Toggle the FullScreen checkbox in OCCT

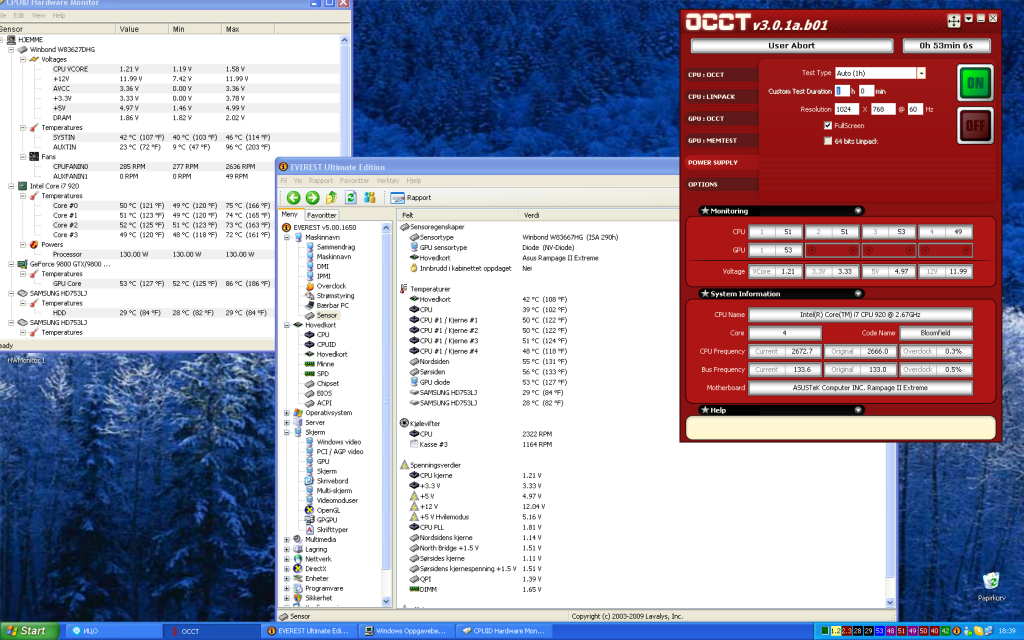point(828,125)
